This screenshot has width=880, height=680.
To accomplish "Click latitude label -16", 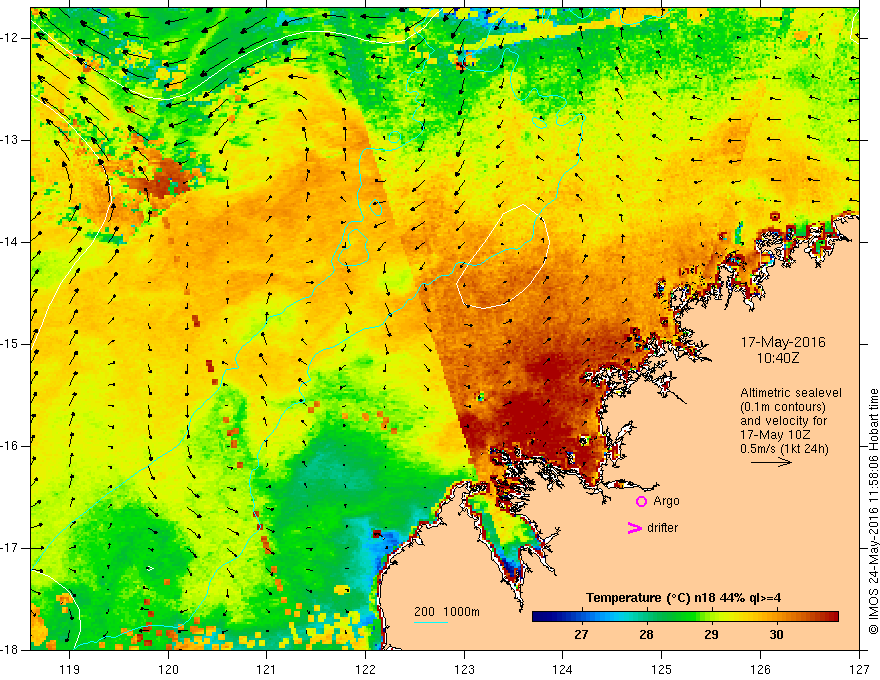I will tap(11, 446).
